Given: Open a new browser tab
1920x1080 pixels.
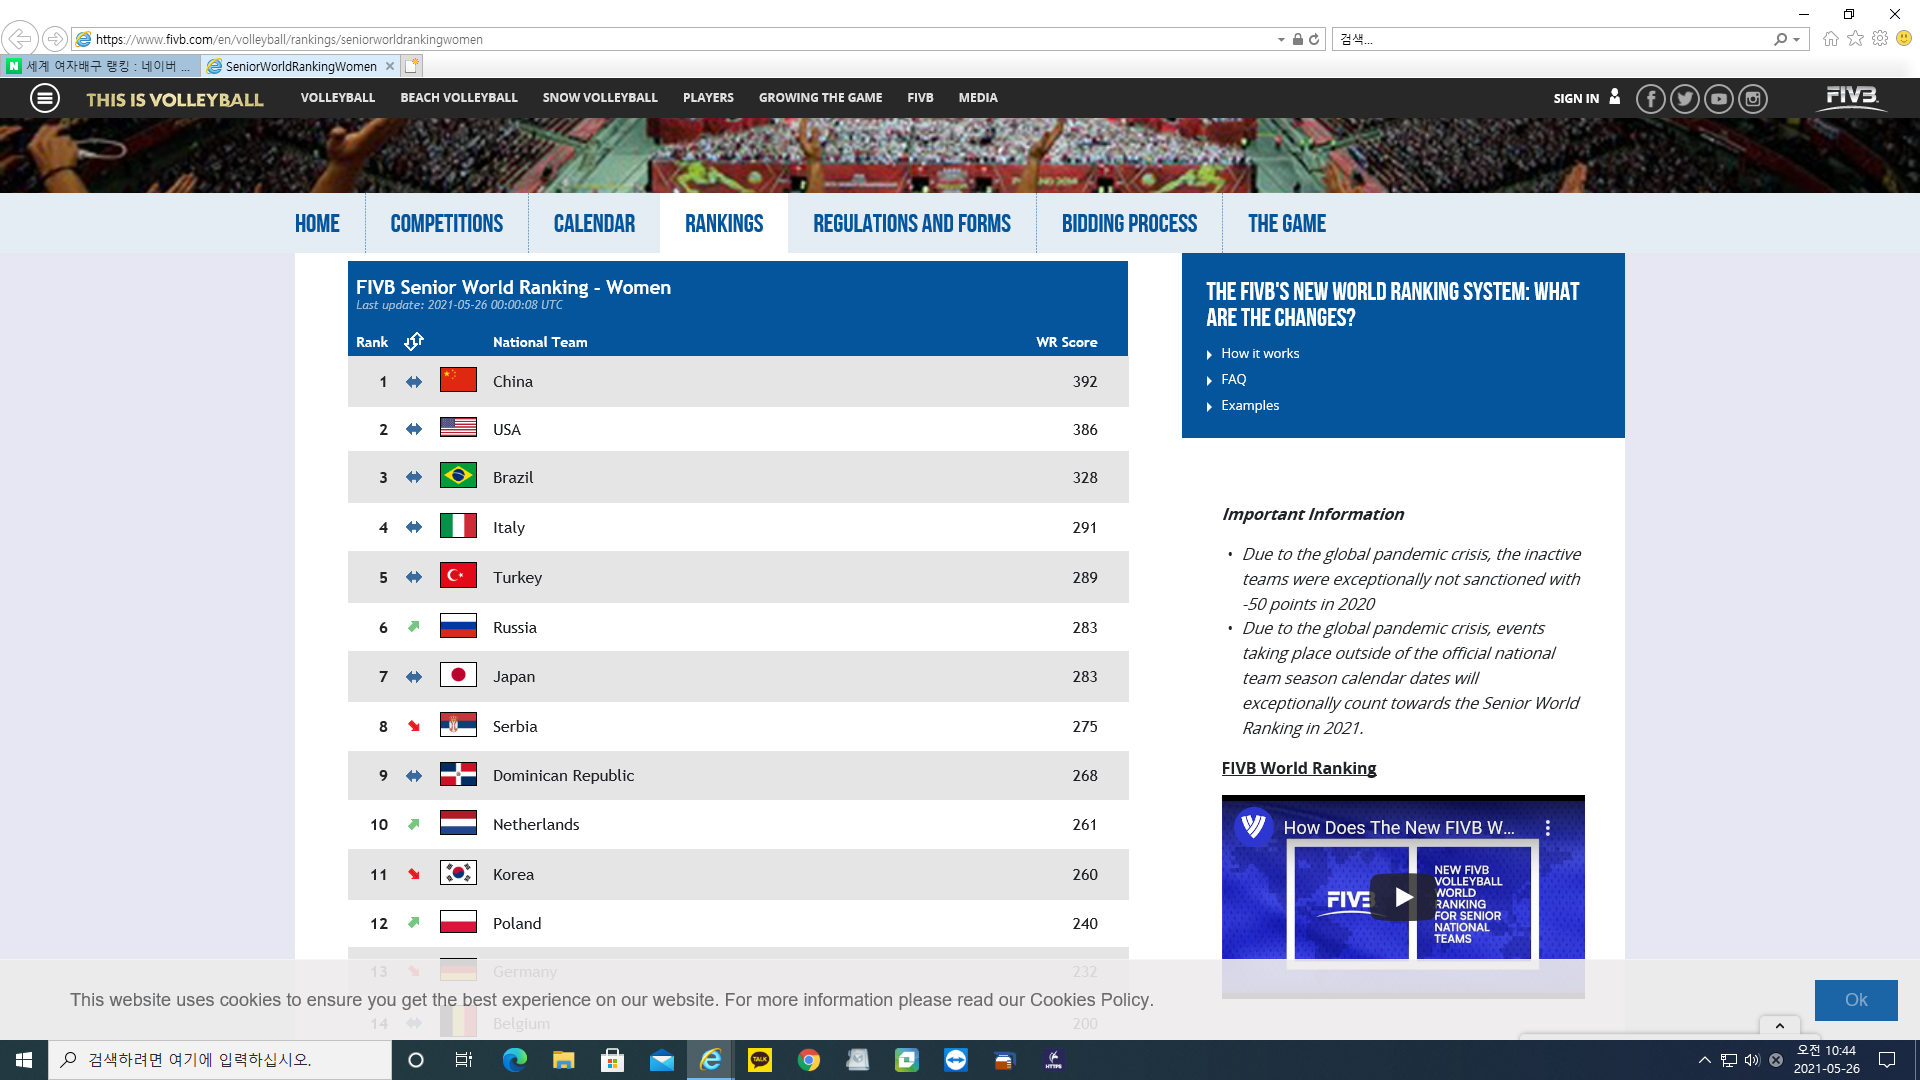Looking at the screenshot, I should coord(411,66).
